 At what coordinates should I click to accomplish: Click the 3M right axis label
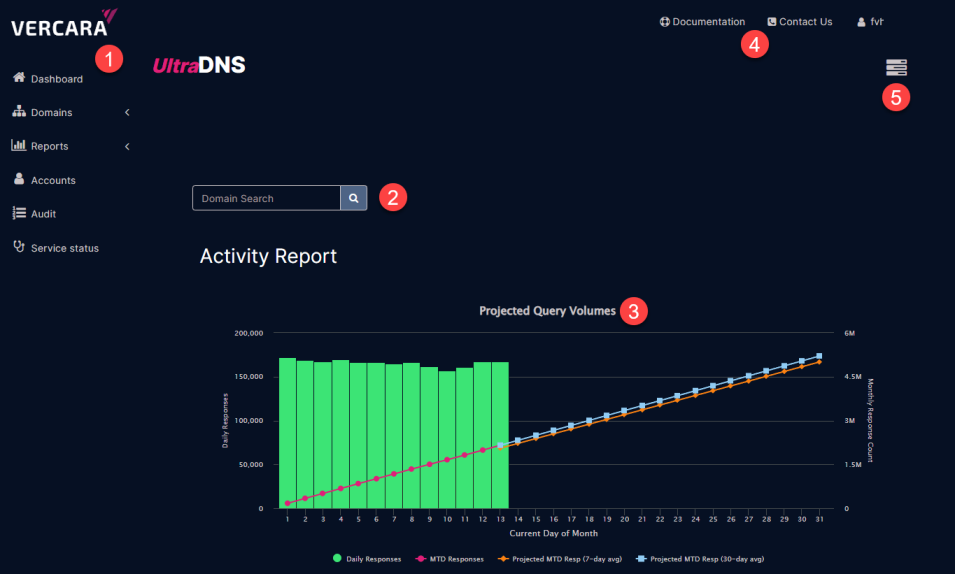[850, 421]
